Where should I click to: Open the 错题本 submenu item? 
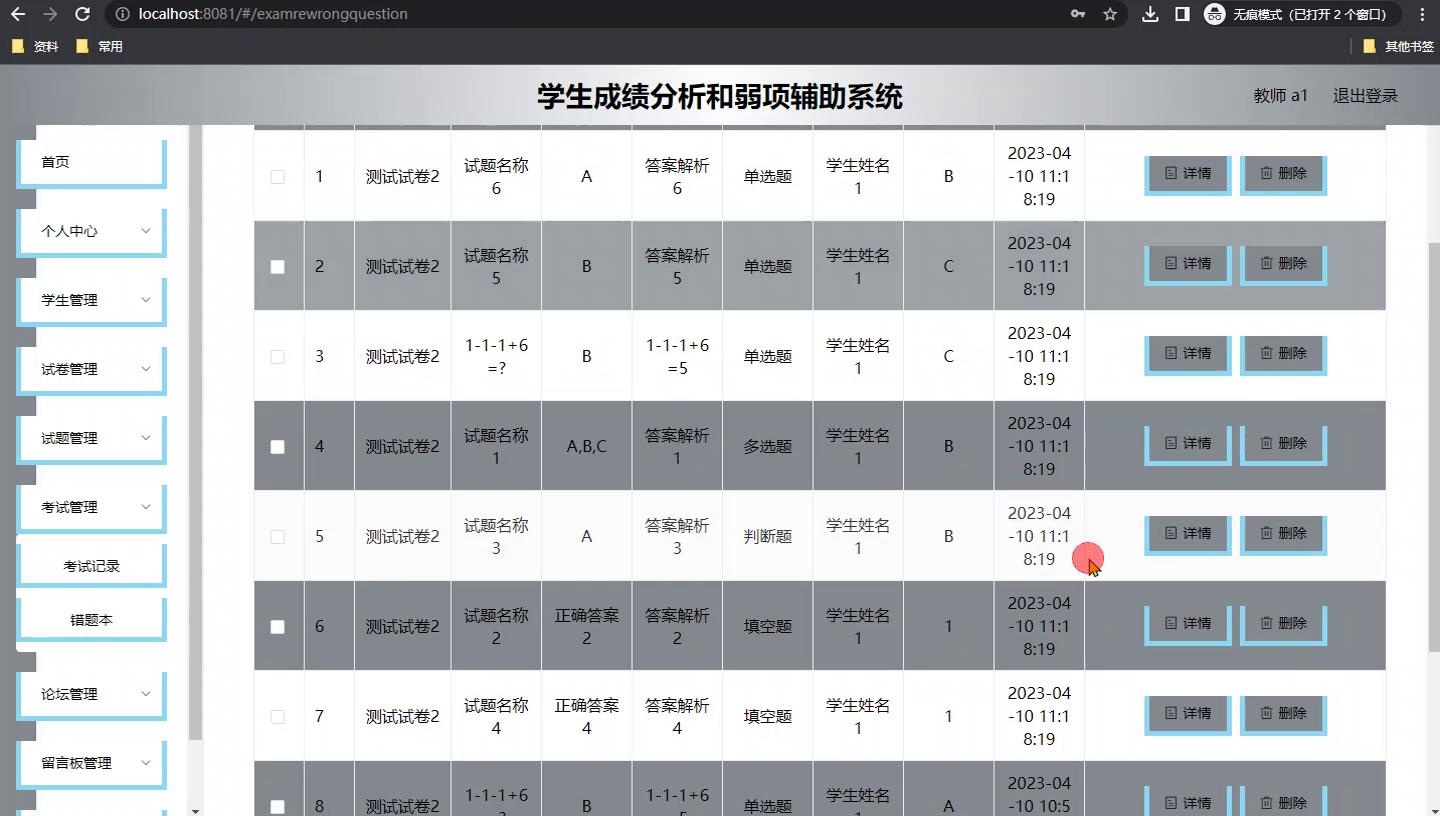[x=91, y=620]
